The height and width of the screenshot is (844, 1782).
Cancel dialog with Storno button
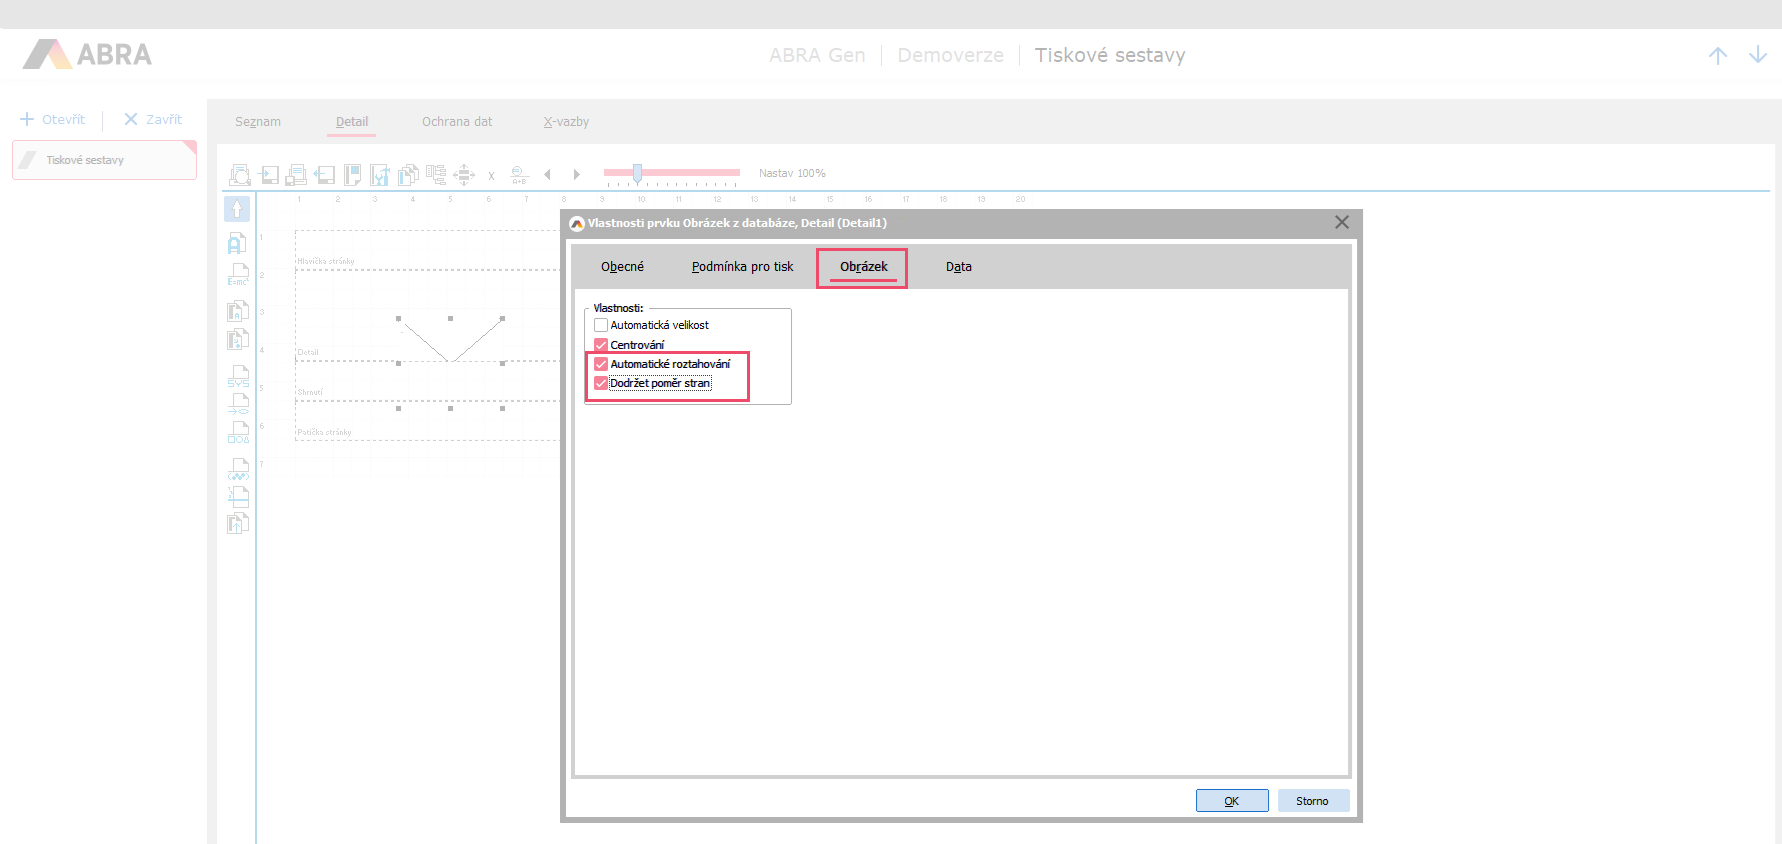point(1313,801)
